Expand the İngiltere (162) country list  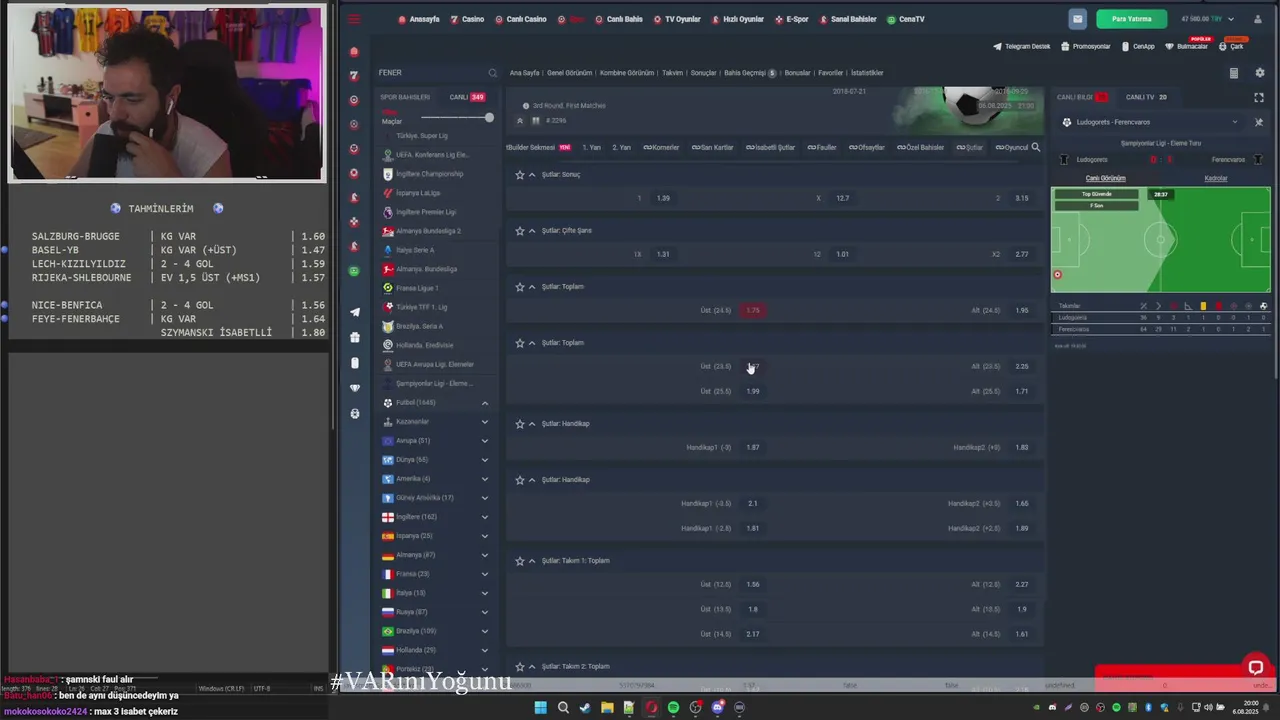coord(485,517)
